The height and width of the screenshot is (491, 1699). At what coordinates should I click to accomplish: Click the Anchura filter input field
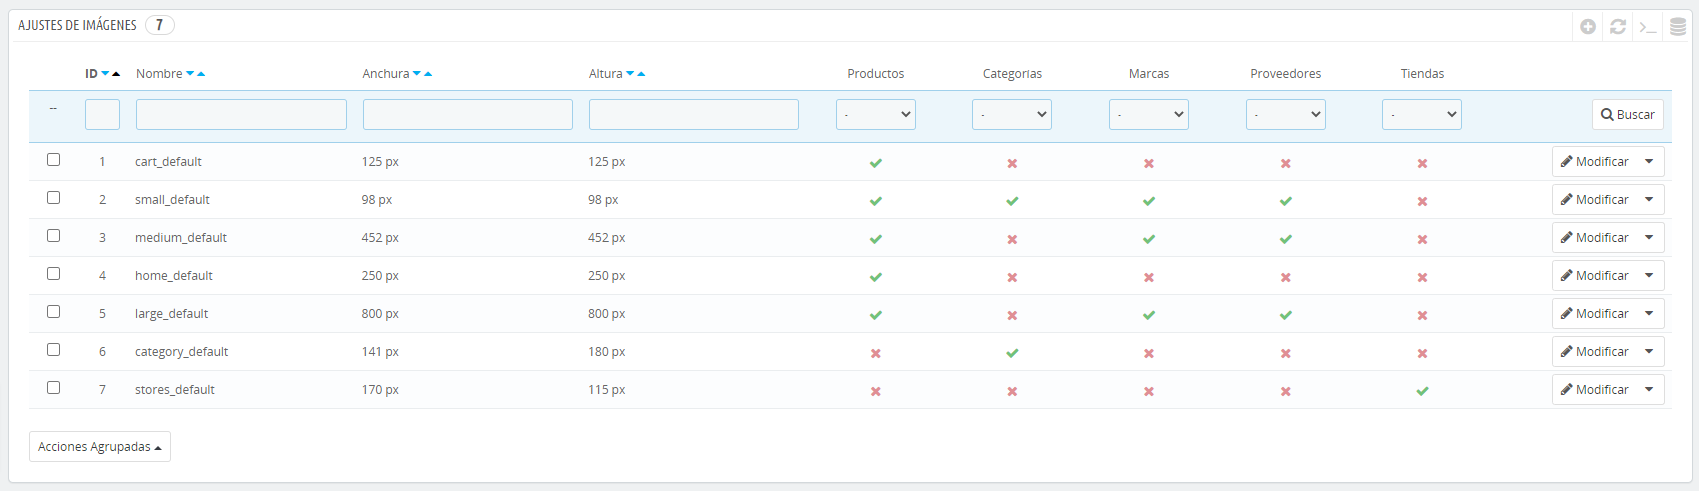coord(467,115)
